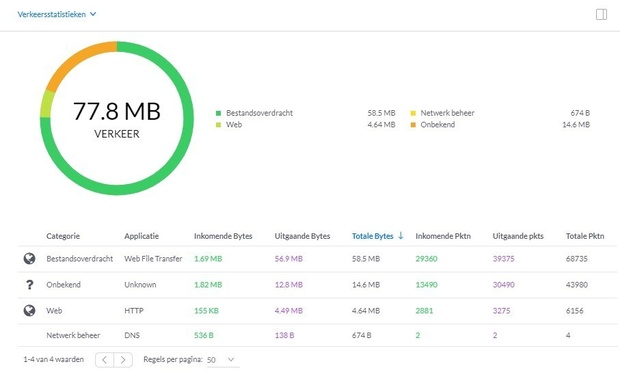Click the globe icon in the Web row

29,311
